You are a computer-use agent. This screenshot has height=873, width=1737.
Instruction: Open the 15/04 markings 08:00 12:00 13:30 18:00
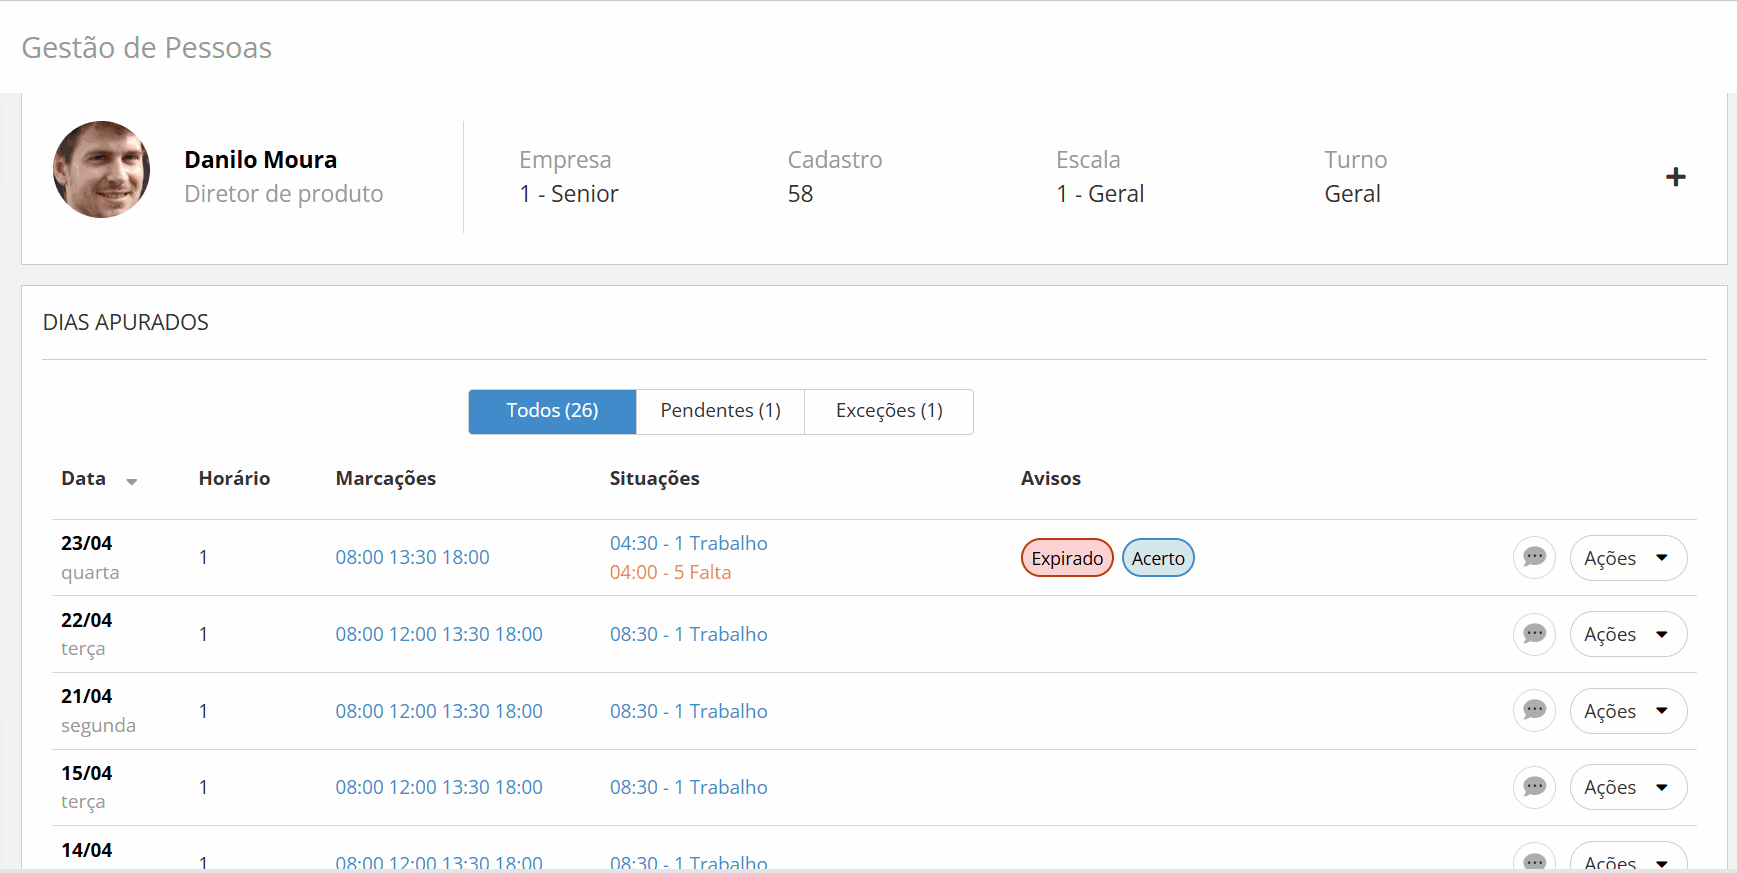pyautogui.click(x=439, y=787)
